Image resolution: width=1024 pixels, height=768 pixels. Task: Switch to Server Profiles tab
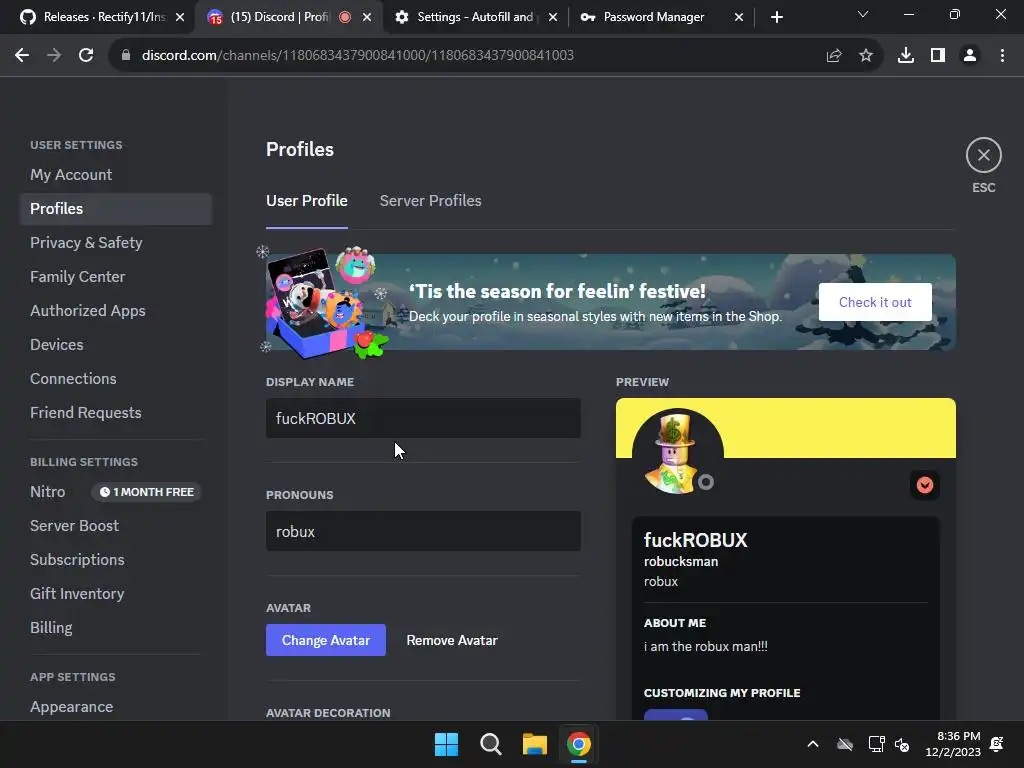tap(430, 201)
